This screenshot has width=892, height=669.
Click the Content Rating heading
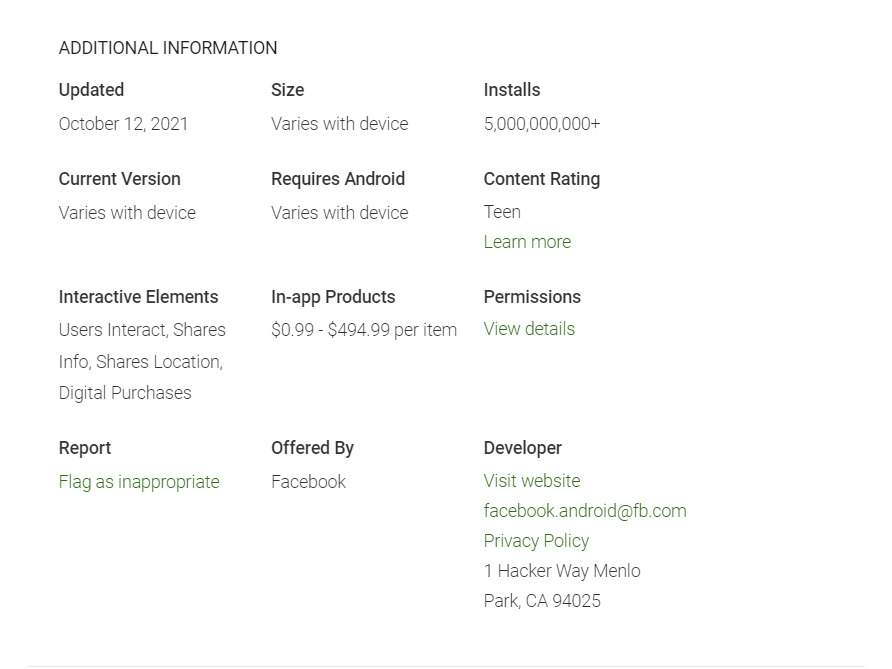tap(542, 179)
